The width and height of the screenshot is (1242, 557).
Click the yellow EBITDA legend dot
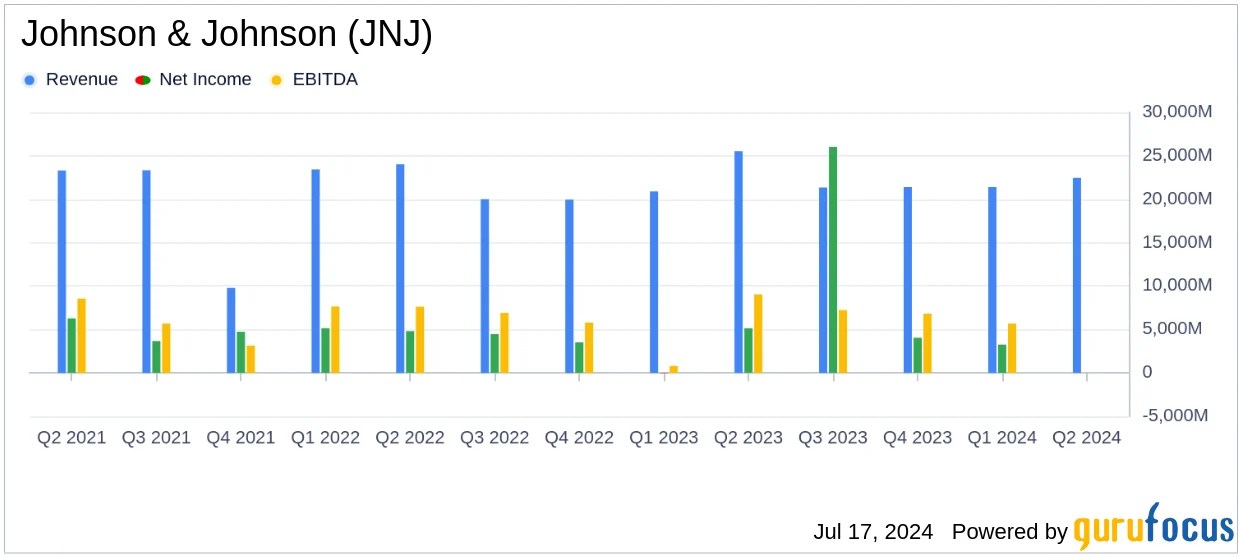click(x=277, y=80)
